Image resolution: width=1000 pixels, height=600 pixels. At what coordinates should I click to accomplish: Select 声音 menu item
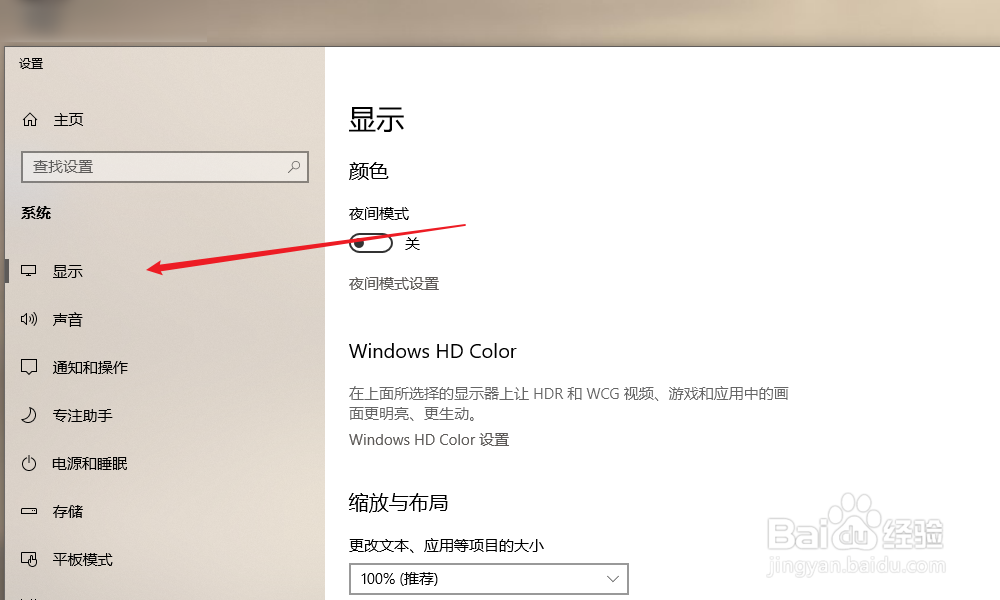(x=68, y=319)
